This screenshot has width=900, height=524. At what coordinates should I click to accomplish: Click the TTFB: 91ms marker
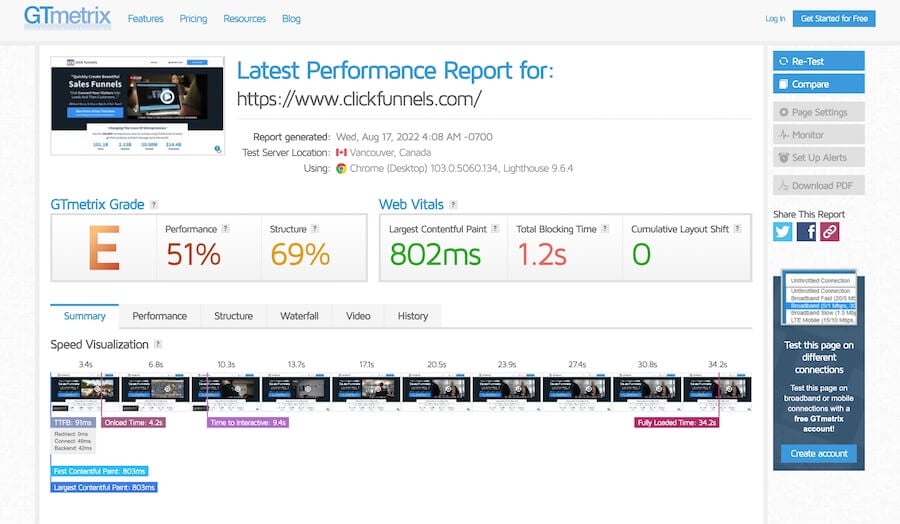pyautogui.click(x=73, y=422)
